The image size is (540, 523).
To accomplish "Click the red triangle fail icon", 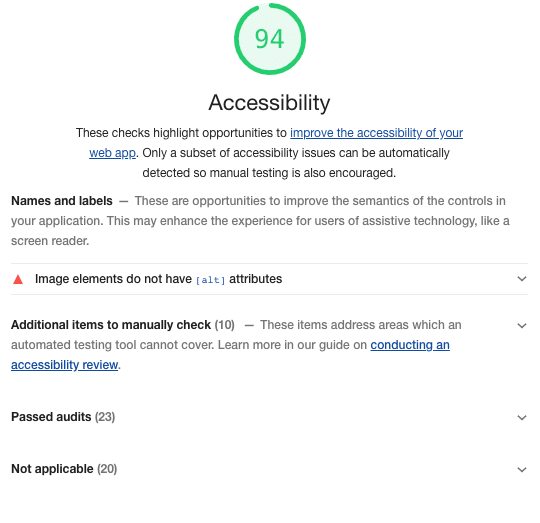I will (18, 279).
